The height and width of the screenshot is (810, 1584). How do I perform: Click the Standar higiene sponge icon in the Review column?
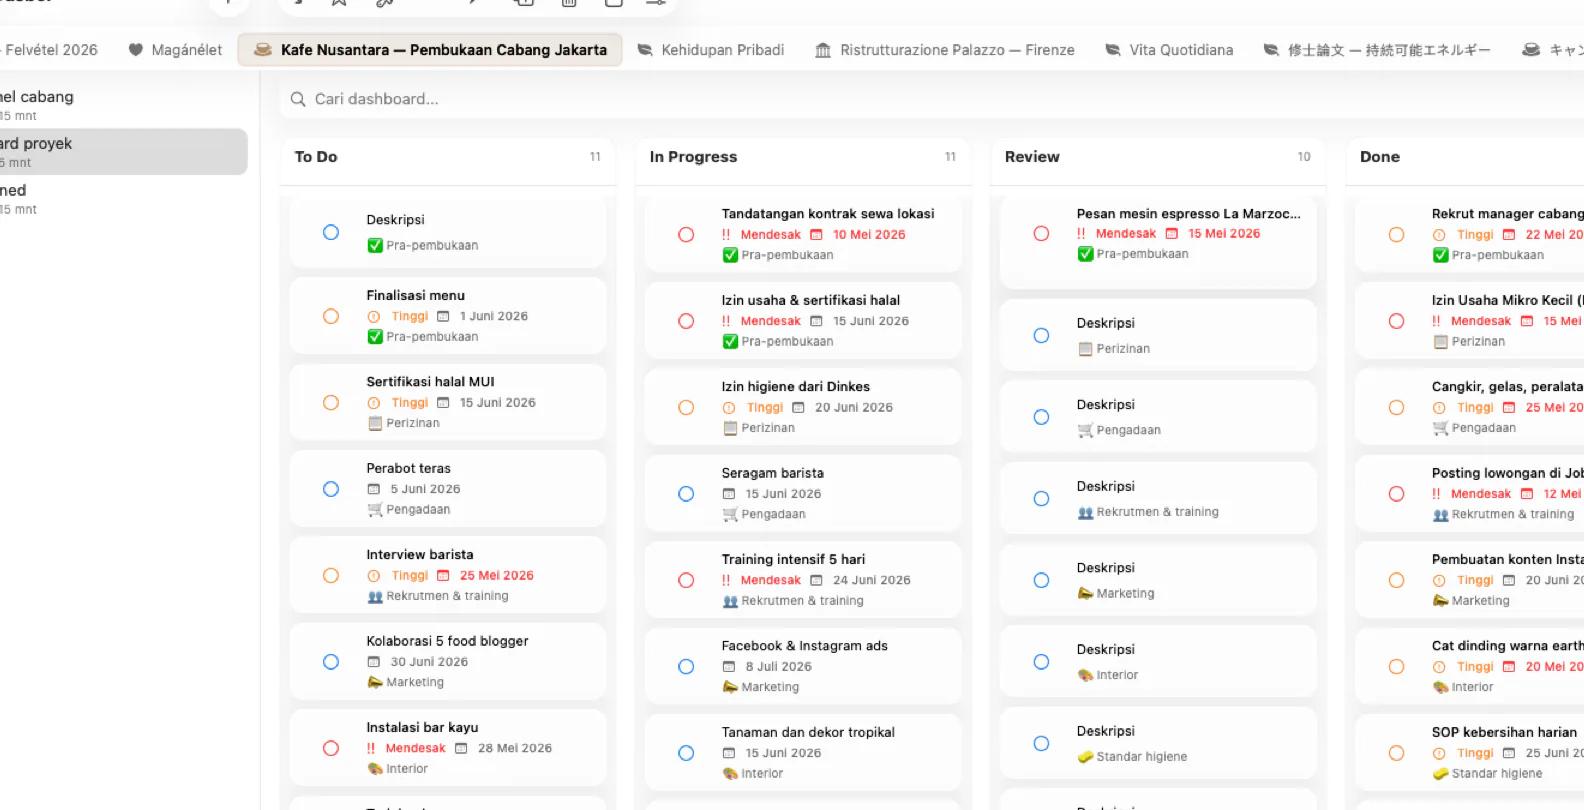click(1085, 757)
